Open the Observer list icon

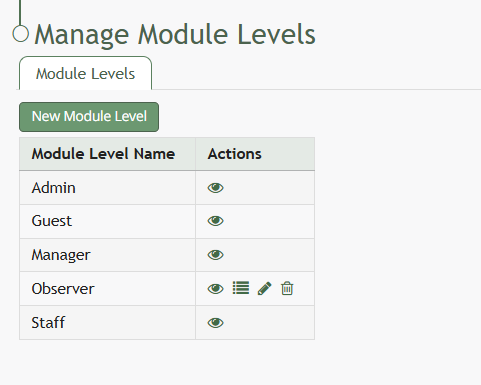[241, 288]
